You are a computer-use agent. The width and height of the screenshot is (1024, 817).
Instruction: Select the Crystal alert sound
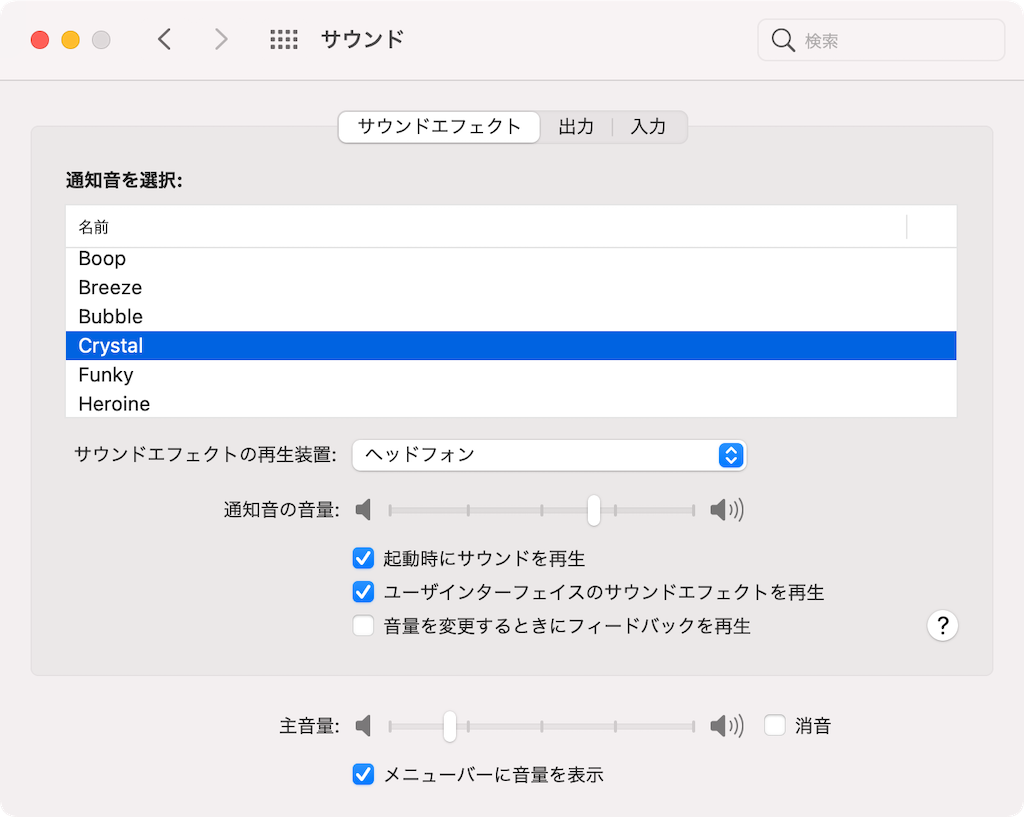tap(511, 345)
